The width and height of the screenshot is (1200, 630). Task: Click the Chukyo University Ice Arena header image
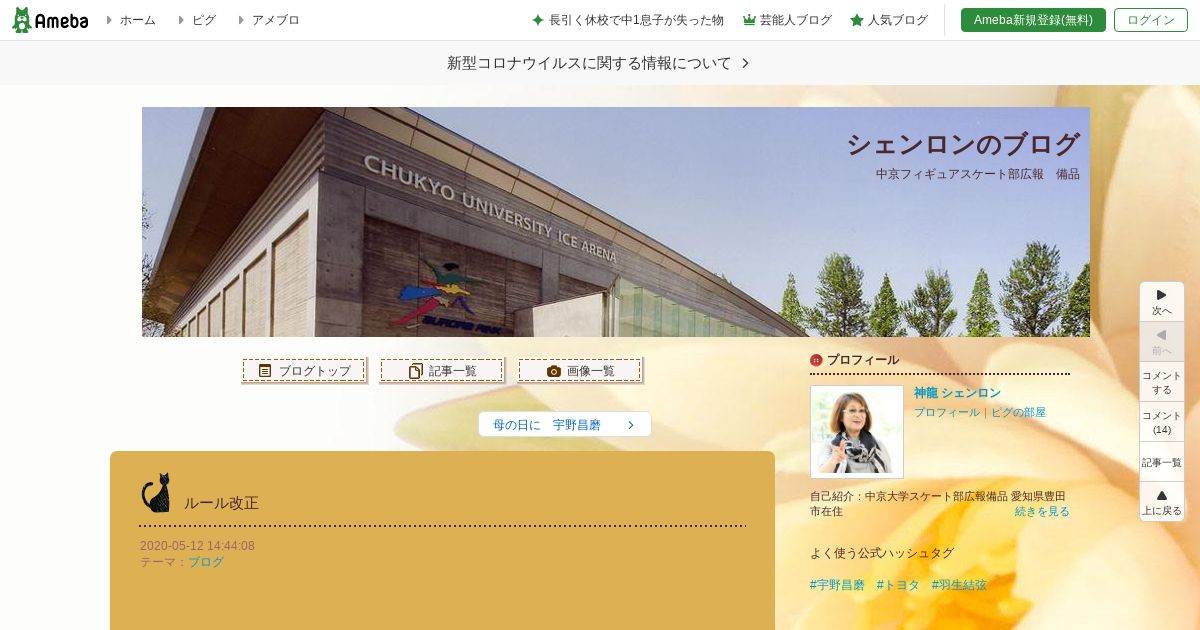(x=616, y=222)
